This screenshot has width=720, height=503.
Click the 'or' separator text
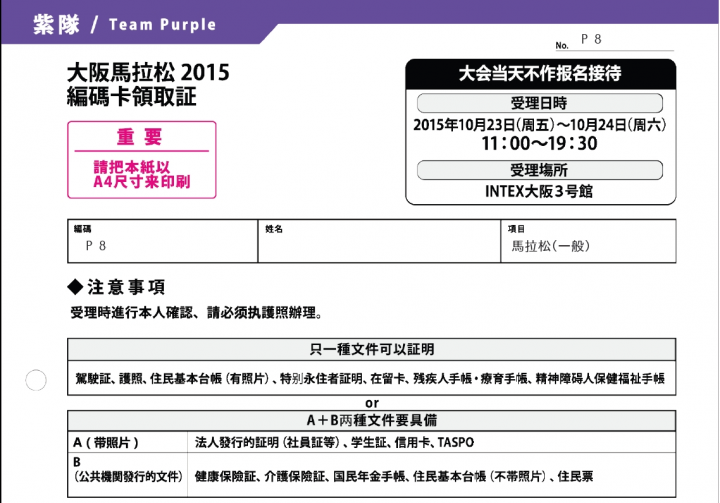tap(372, 403)
